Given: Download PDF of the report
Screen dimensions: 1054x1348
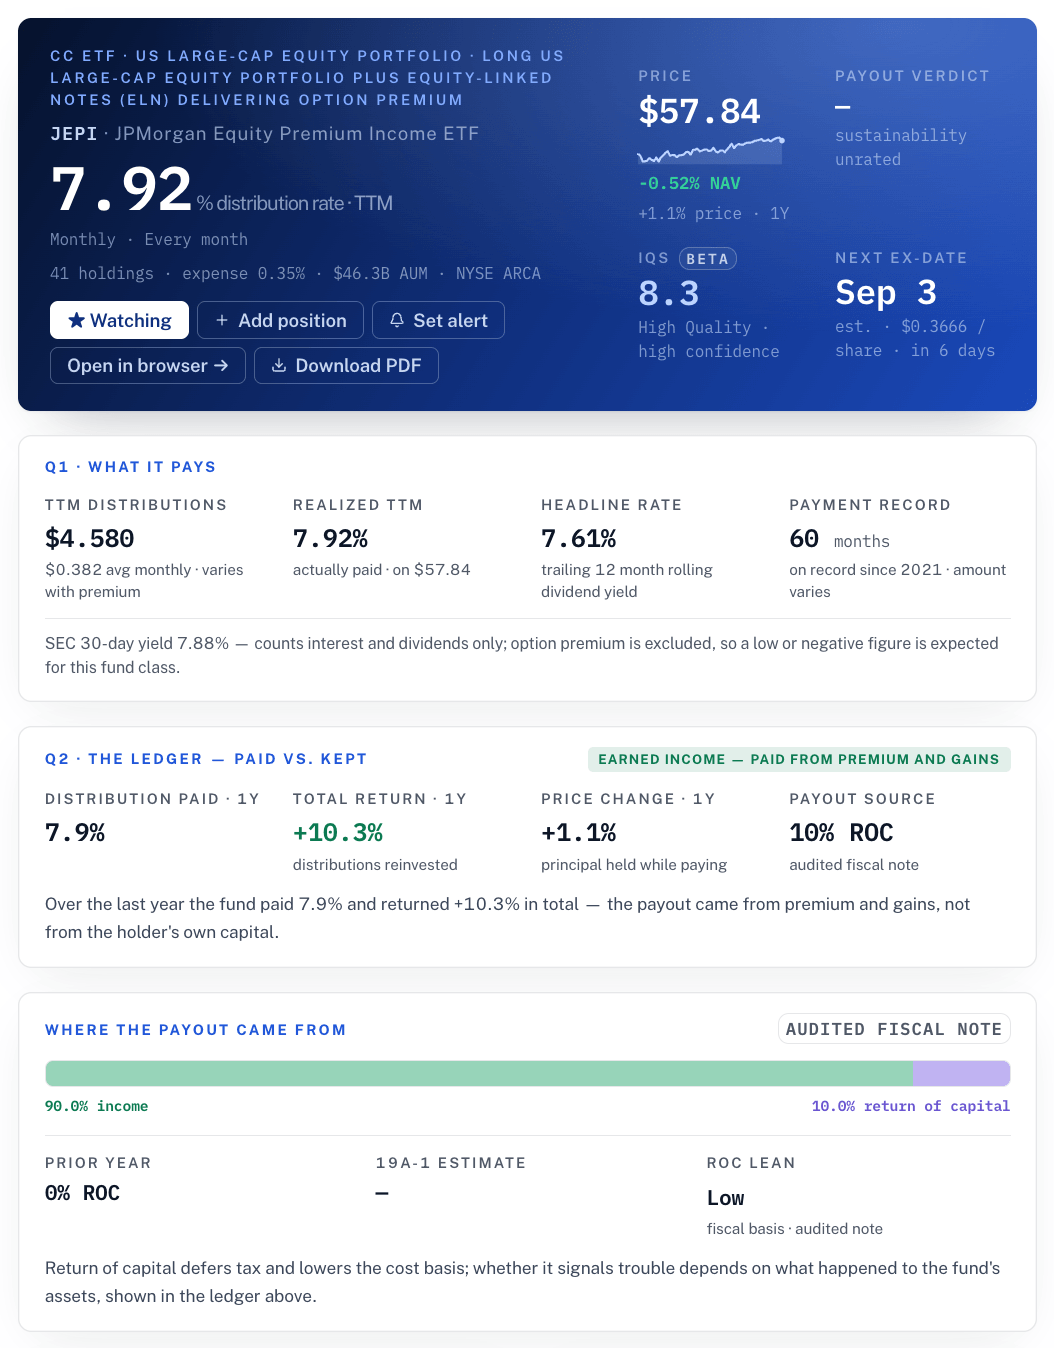Looking at the screenshot, I should [346, 365].
